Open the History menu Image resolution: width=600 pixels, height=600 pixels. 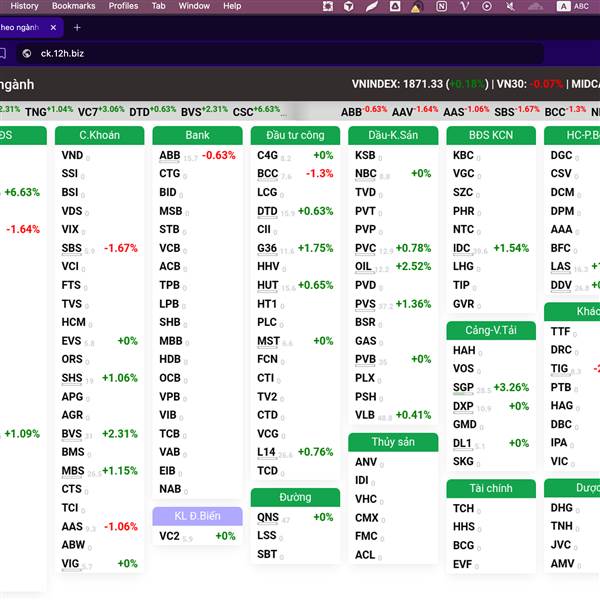pyautogui.click(x=24, y=6)
